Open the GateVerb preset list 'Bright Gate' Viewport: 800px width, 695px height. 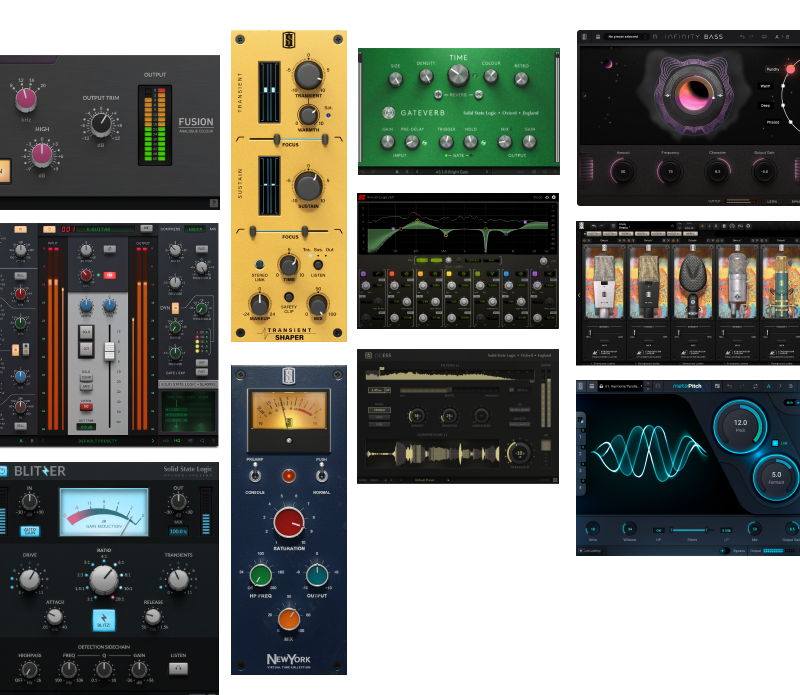(x=455, y=171)
